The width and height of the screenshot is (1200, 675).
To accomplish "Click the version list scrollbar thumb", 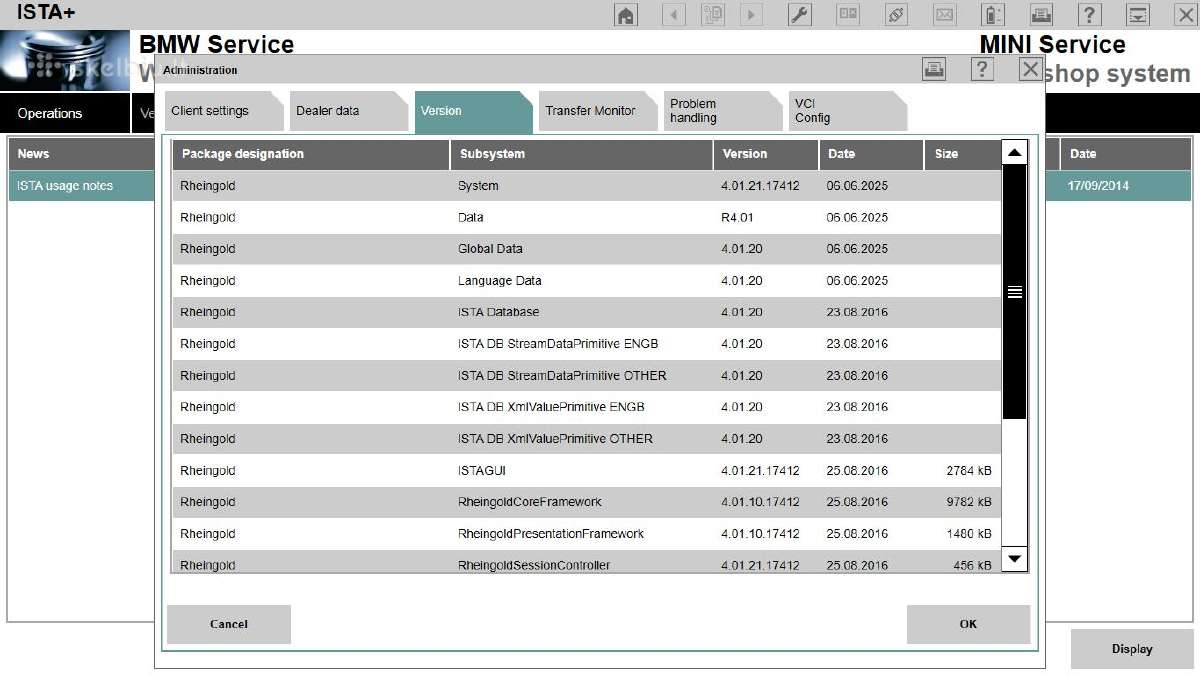I will pyautogui.click(x=1015, y=292).
